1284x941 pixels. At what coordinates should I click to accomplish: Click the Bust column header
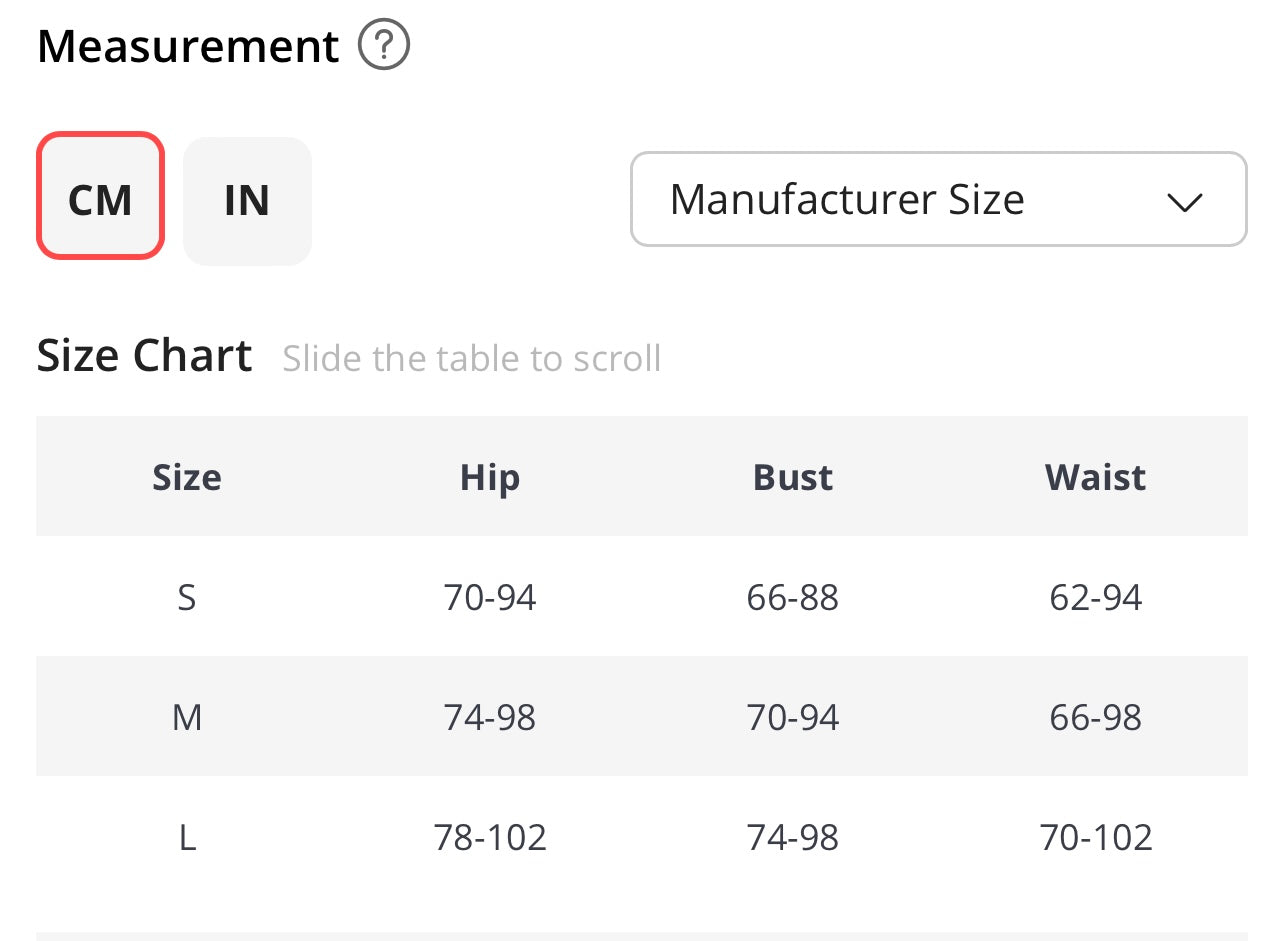[793, 477]
